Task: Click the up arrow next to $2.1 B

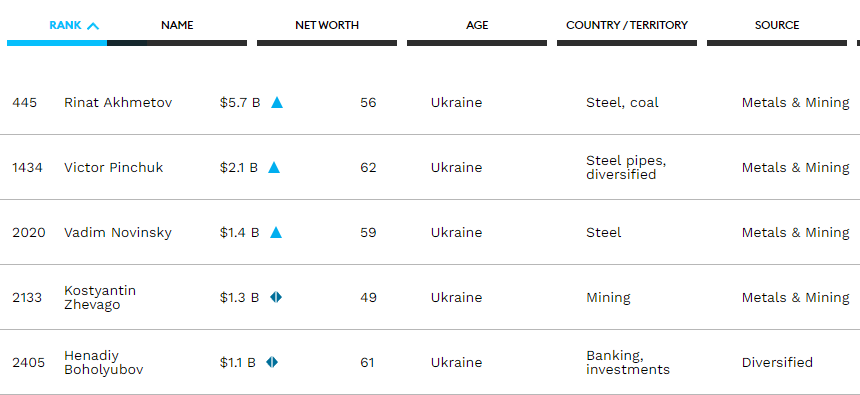Action: pos(274,167)
